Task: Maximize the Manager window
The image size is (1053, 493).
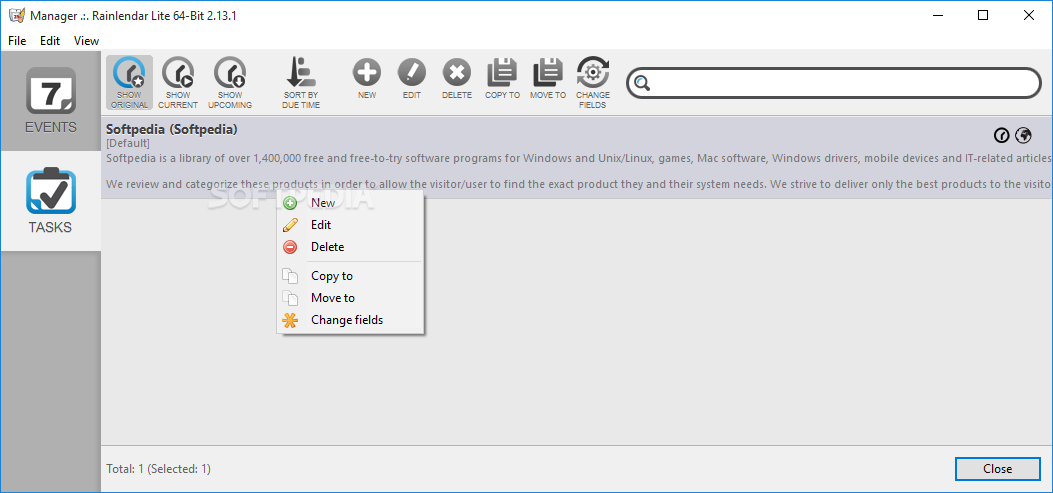Action: (x=983, y=15)
